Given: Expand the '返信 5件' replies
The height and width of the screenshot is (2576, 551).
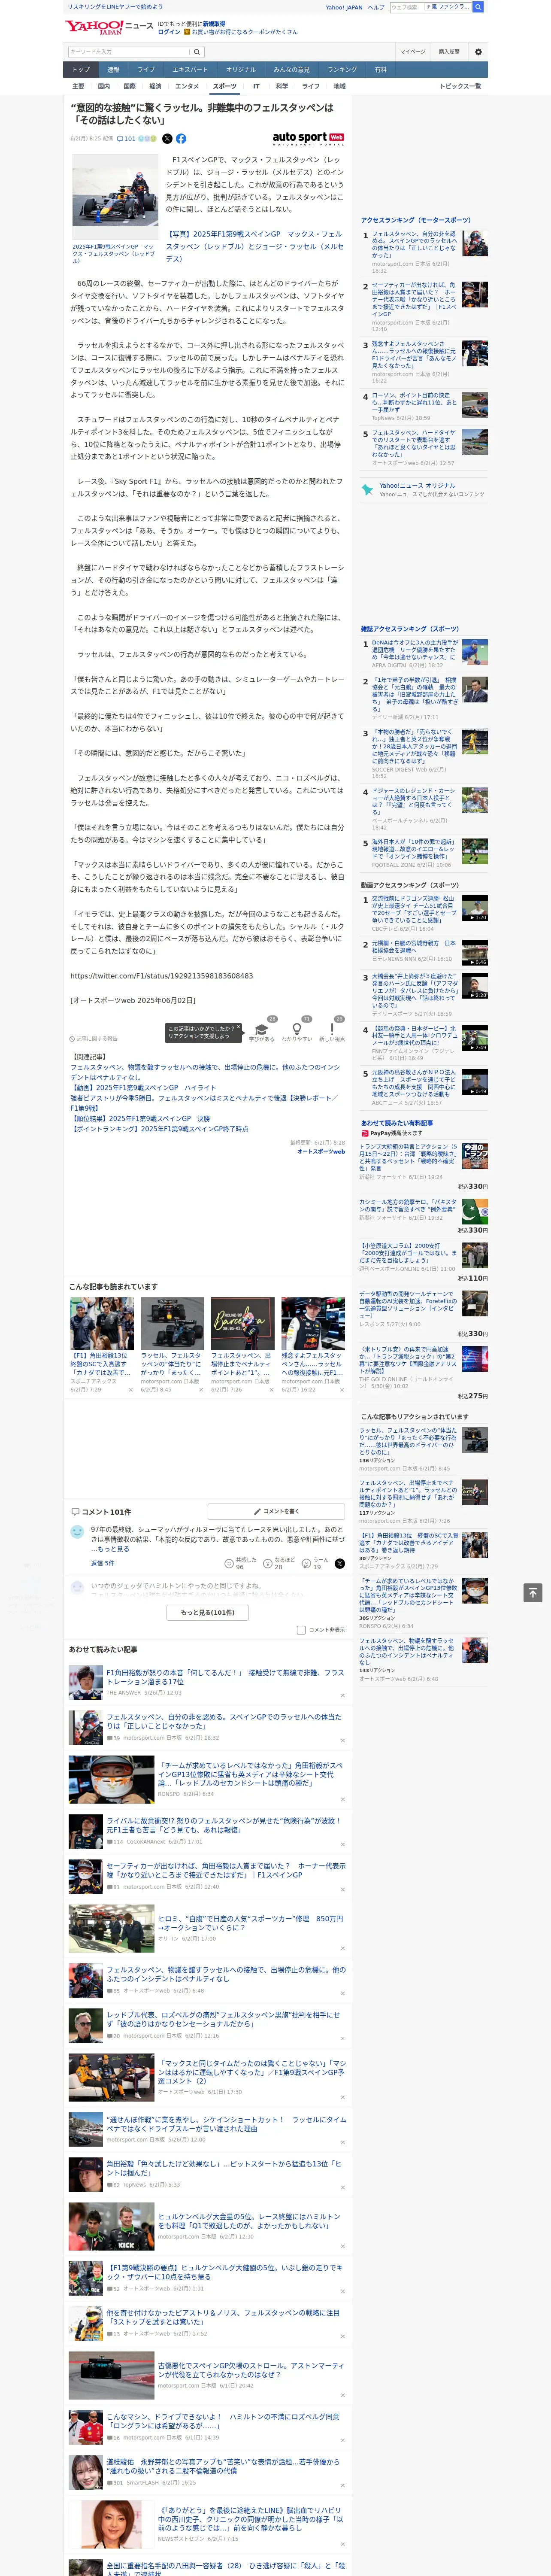Looking at the screenshot, I should tap(102, 1563).
